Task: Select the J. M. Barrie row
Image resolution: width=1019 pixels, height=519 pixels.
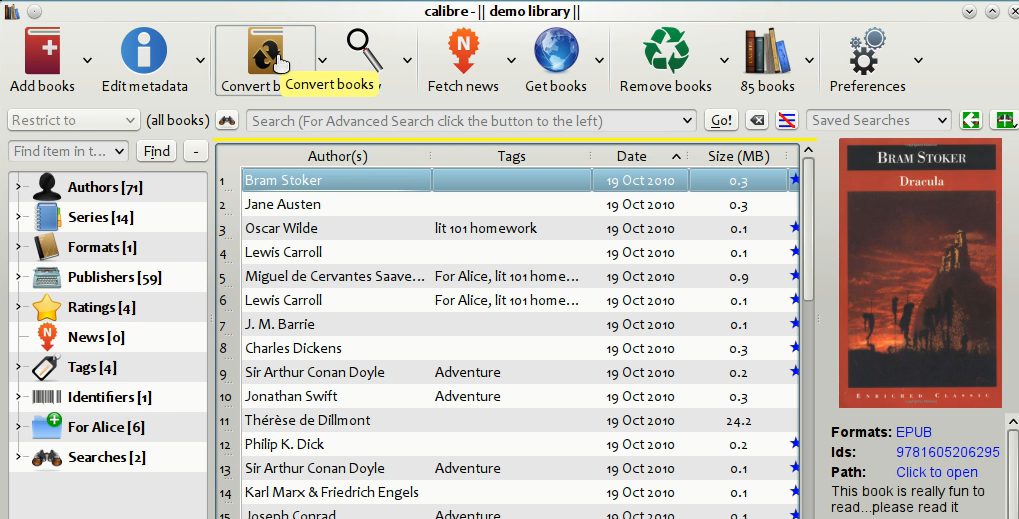Action: pyautogui.click(x=520, y=324)
